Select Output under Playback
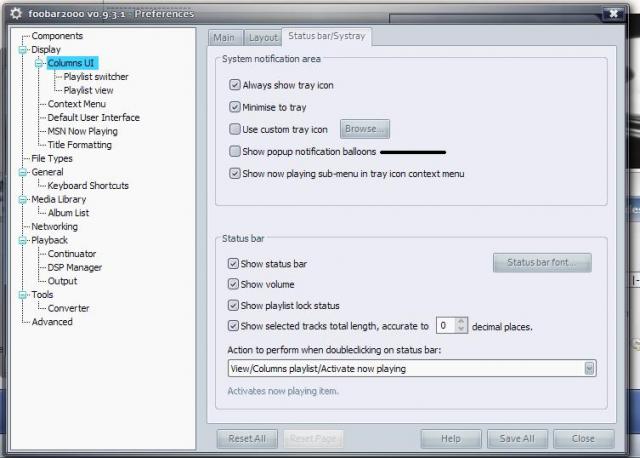 (62, 281)
